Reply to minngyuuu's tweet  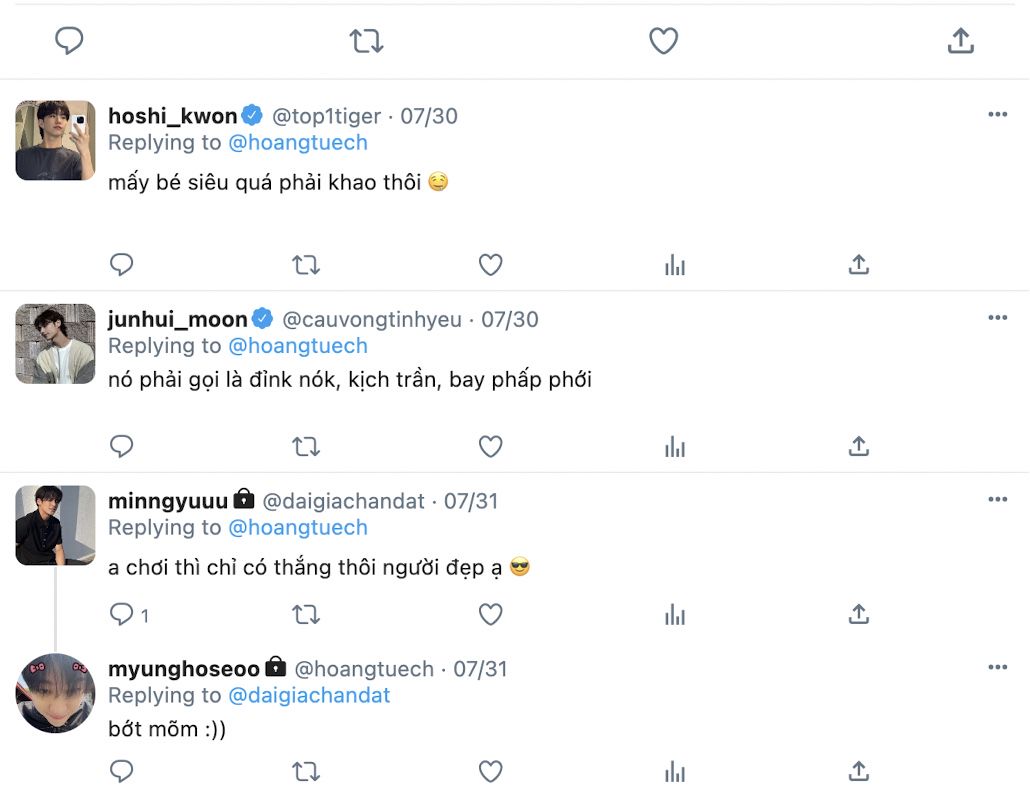tap(122, 614)
